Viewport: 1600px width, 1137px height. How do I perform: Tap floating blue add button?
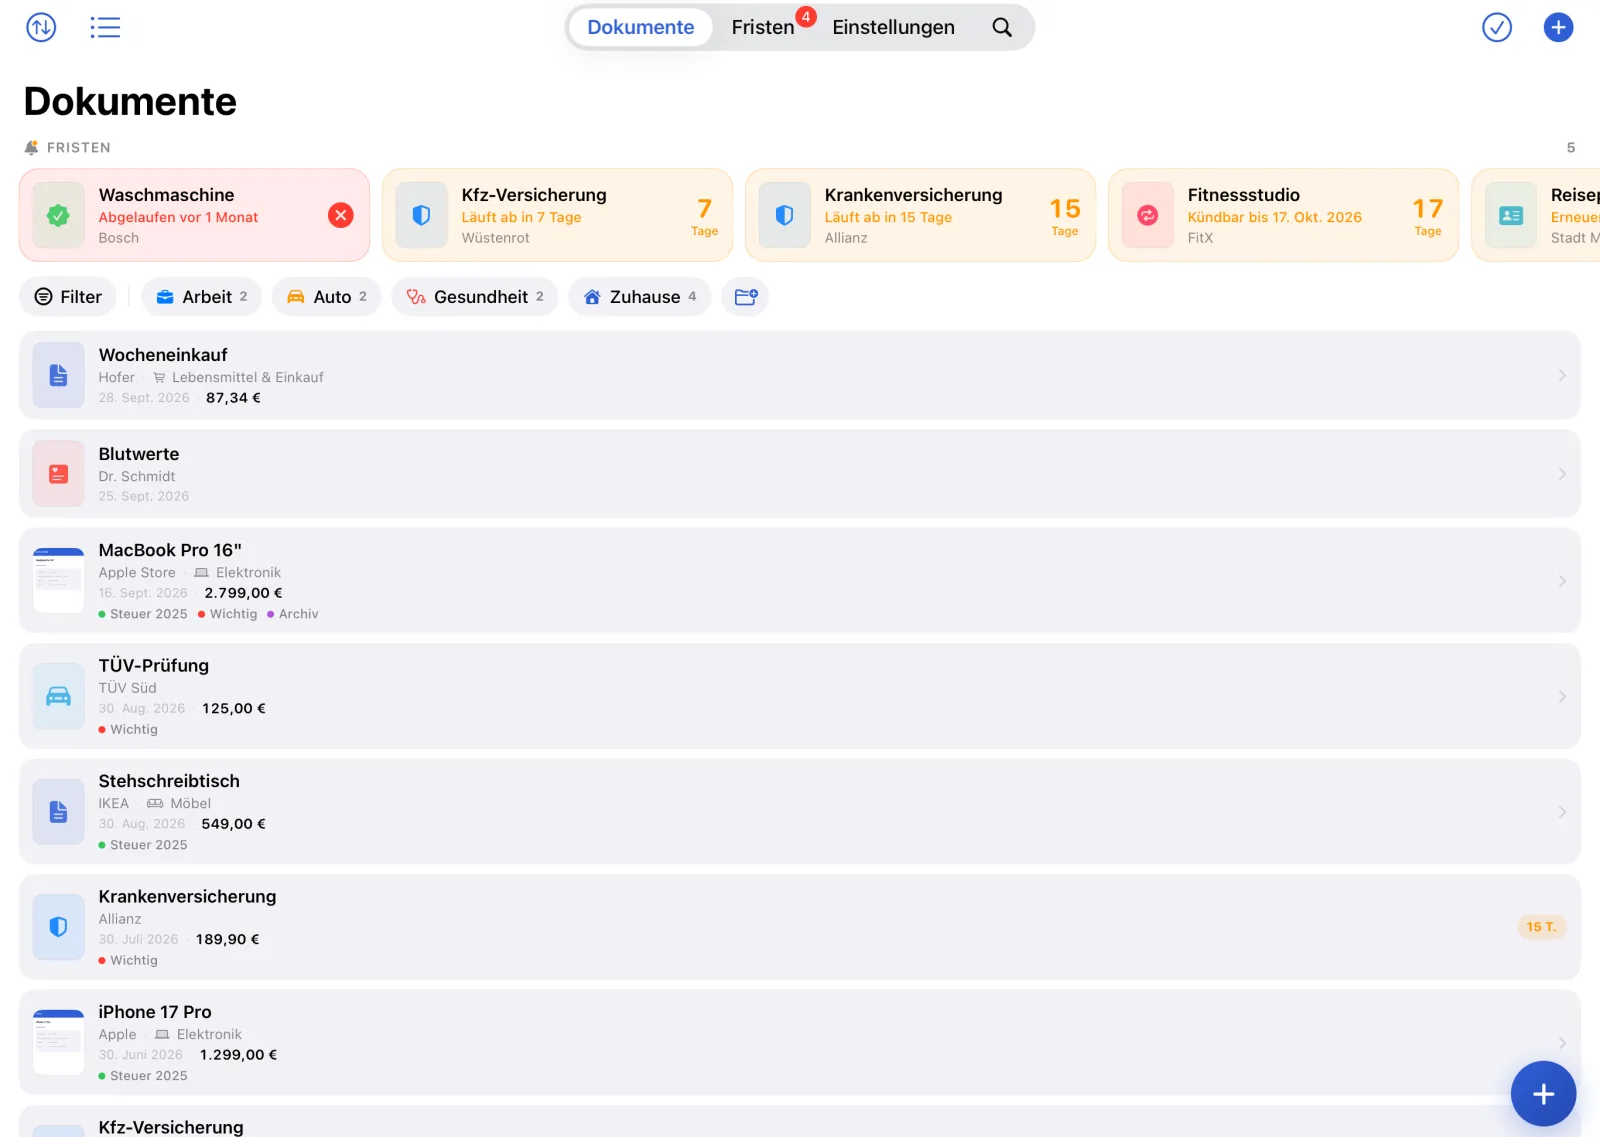pyautogui.click(x=1543, y=1094)
